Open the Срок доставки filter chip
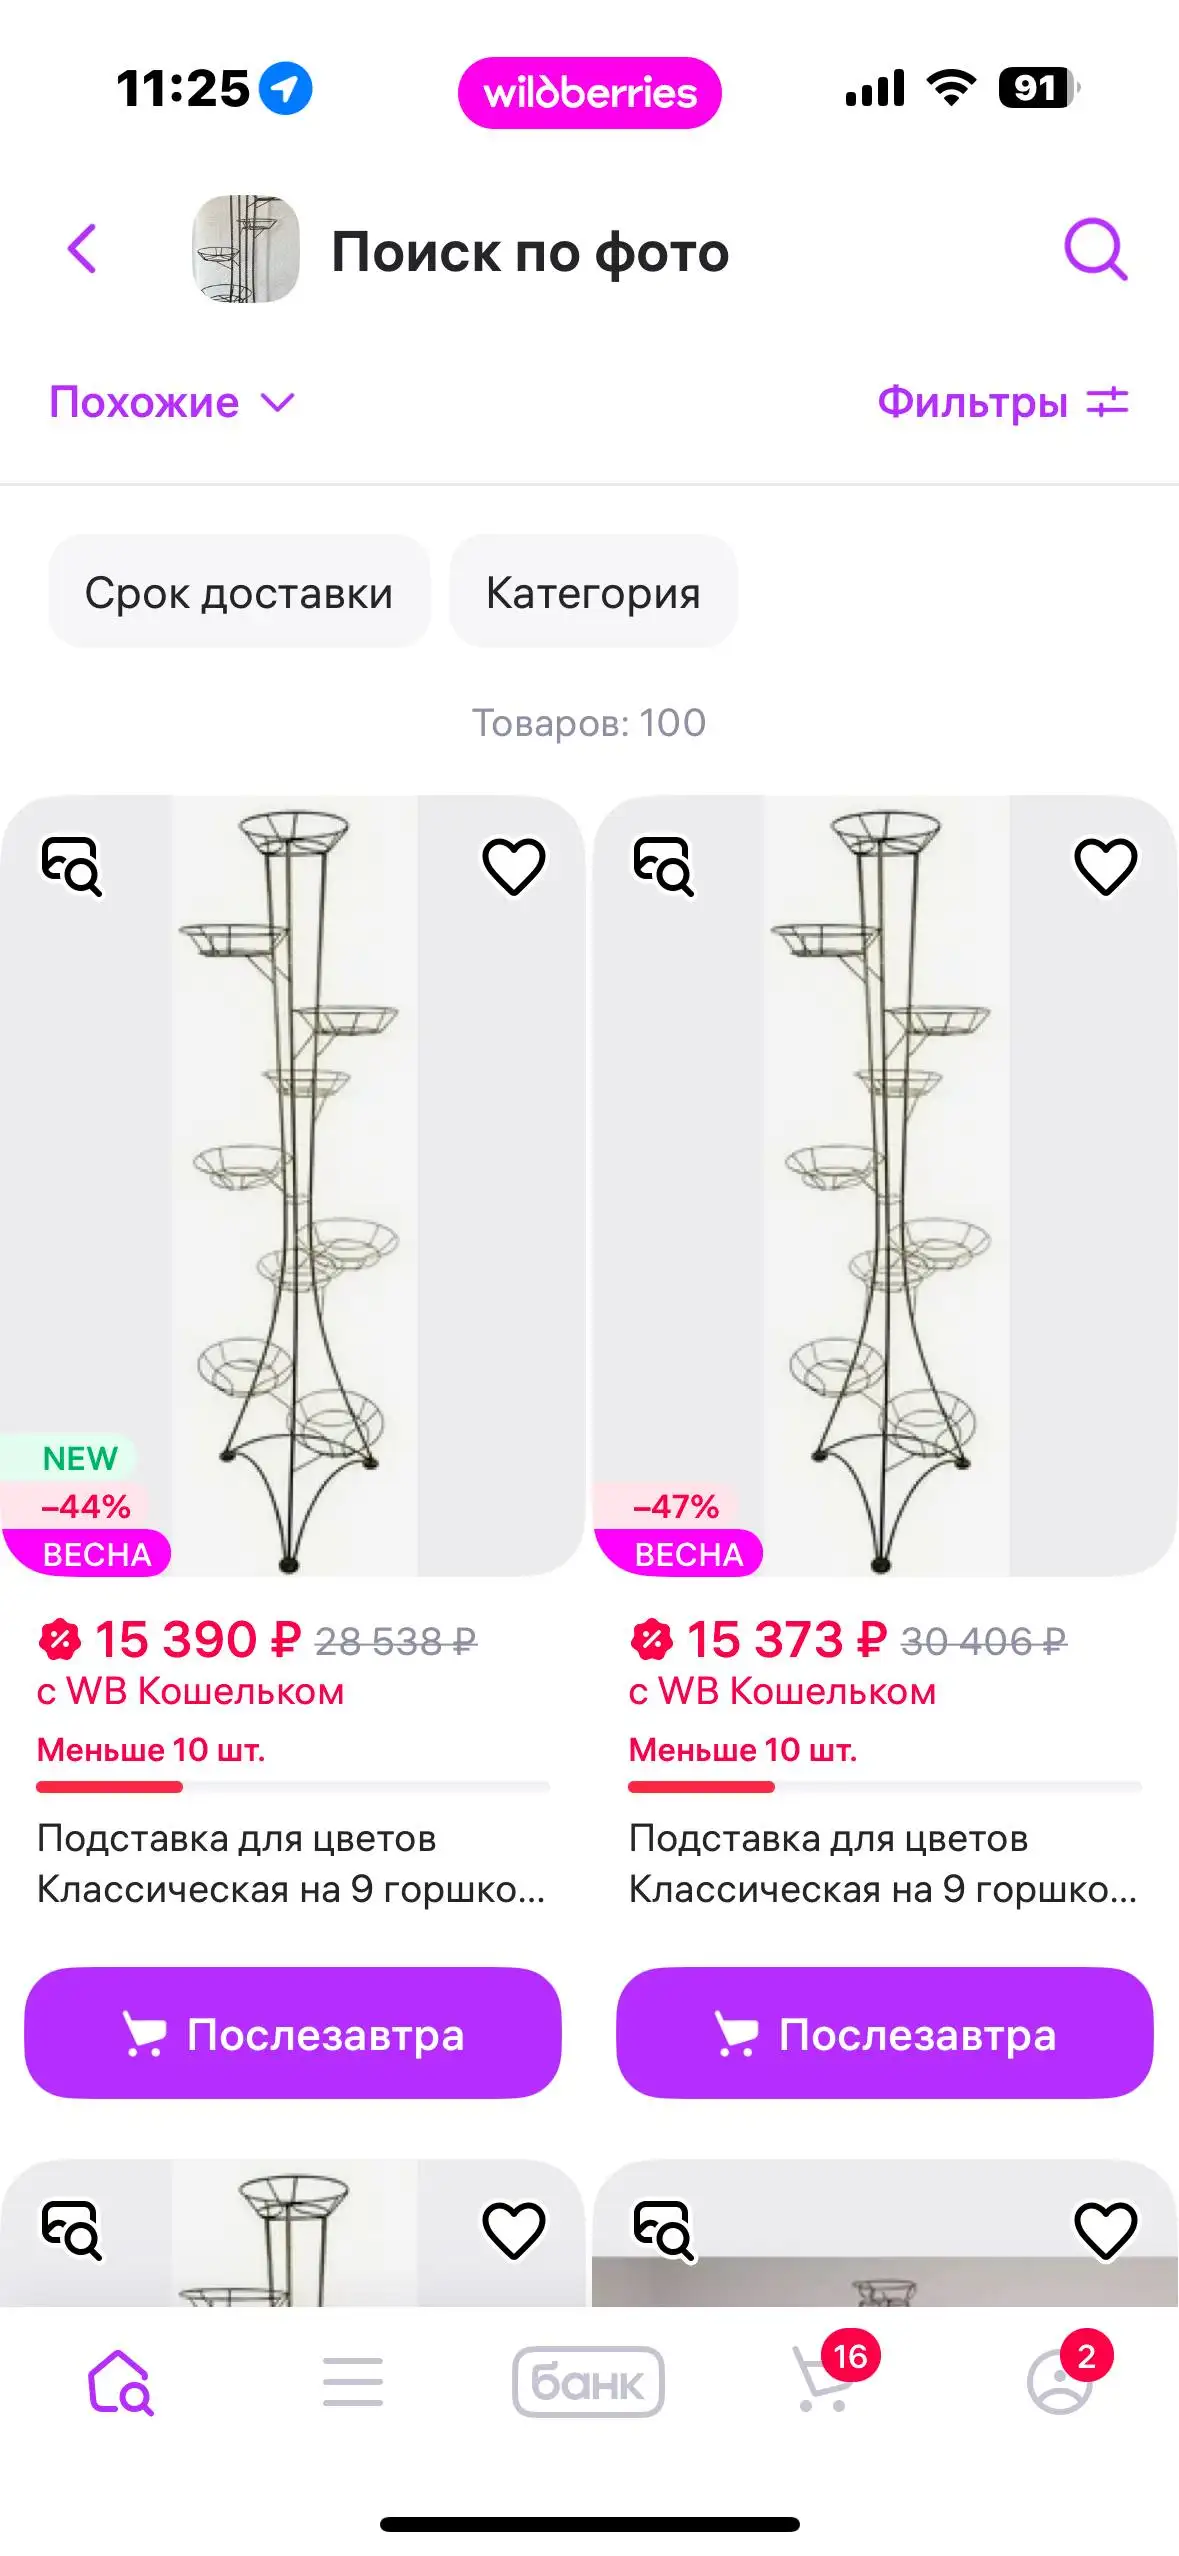This screenshot has width=1179, height=2556. 239,593
